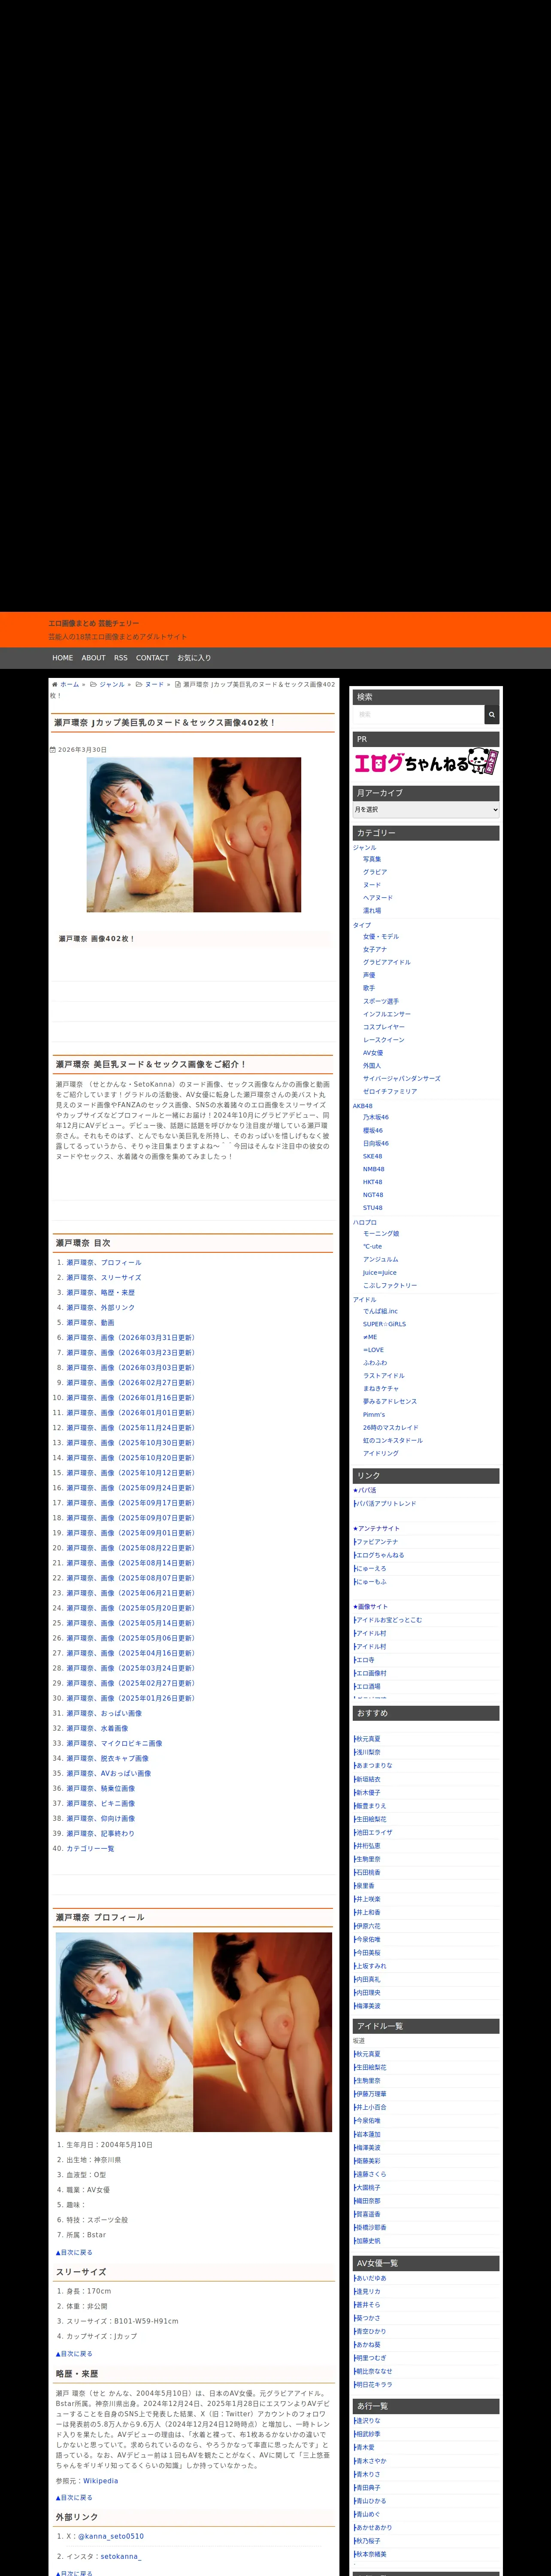This screenshot has width=551, height=2576.
Task: Open スポーツ選手 category link
Action: click(x=381, y=1001)
